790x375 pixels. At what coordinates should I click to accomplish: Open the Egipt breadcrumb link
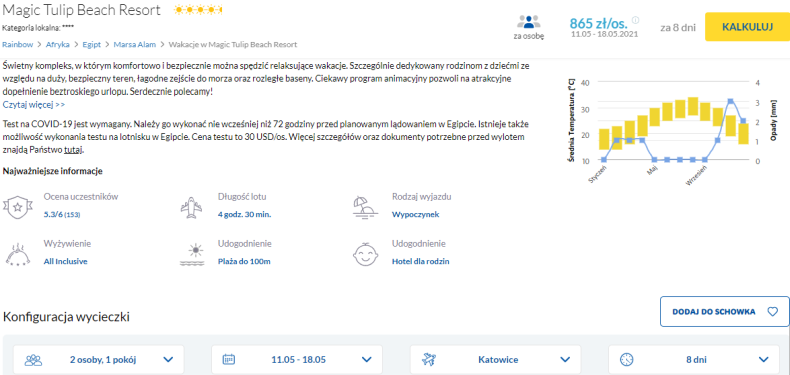click(93, 44)
